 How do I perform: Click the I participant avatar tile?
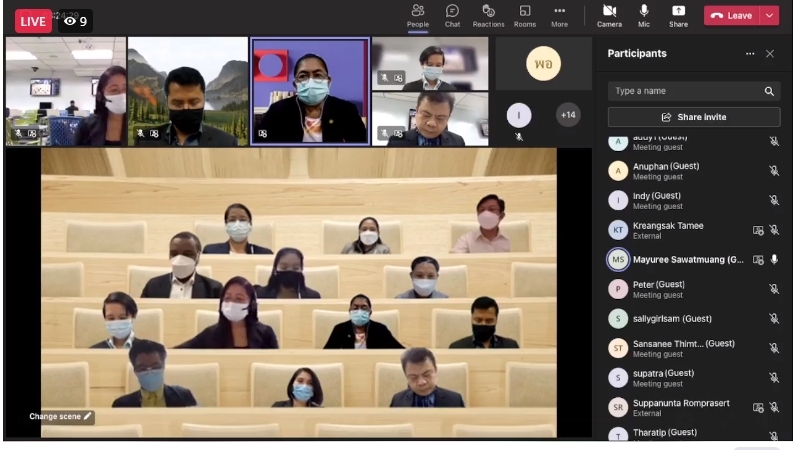pos(519,115)
